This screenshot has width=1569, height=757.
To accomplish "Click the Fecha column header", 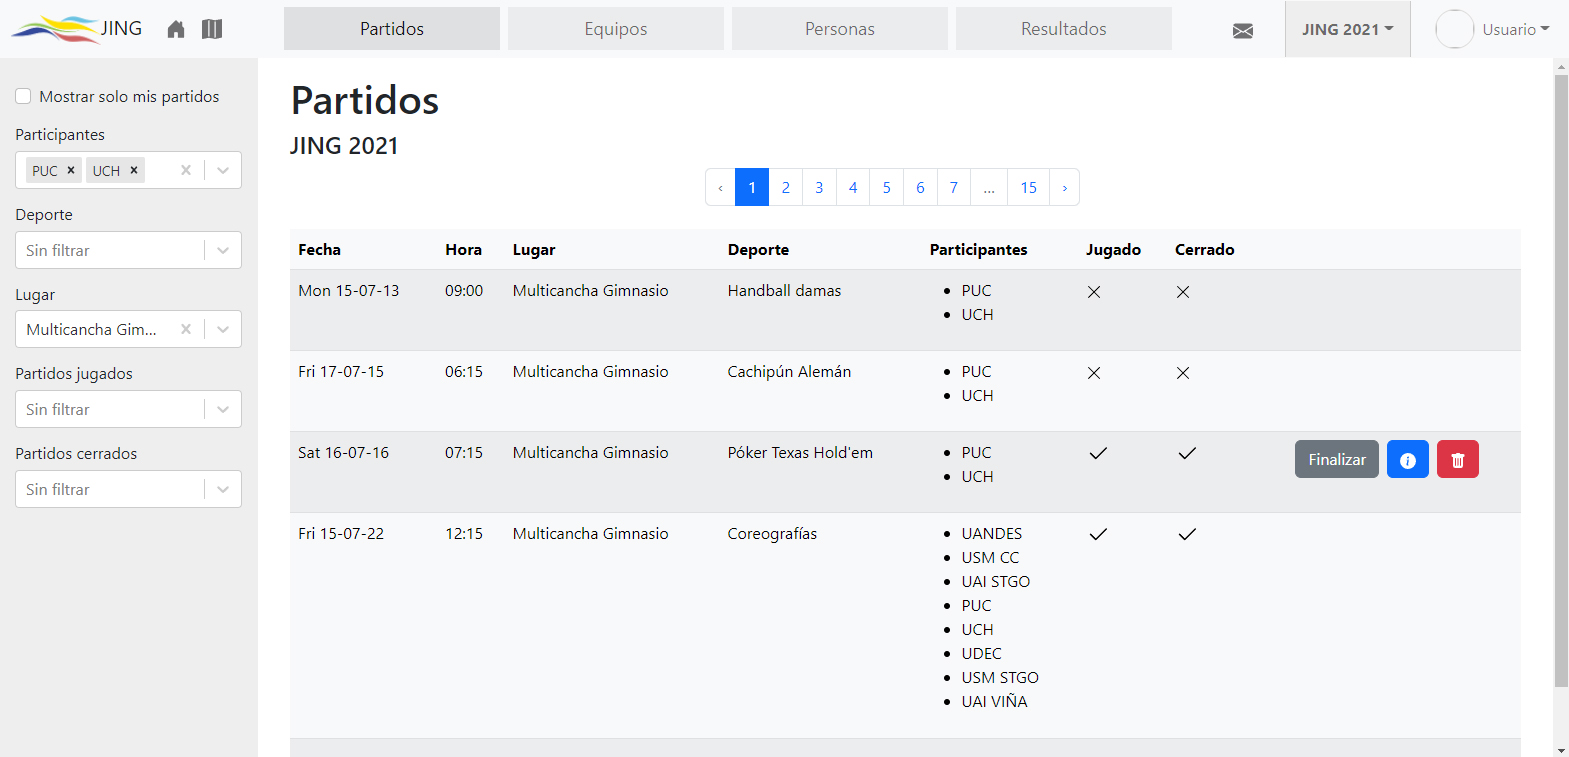I will [x=319, y=250].
